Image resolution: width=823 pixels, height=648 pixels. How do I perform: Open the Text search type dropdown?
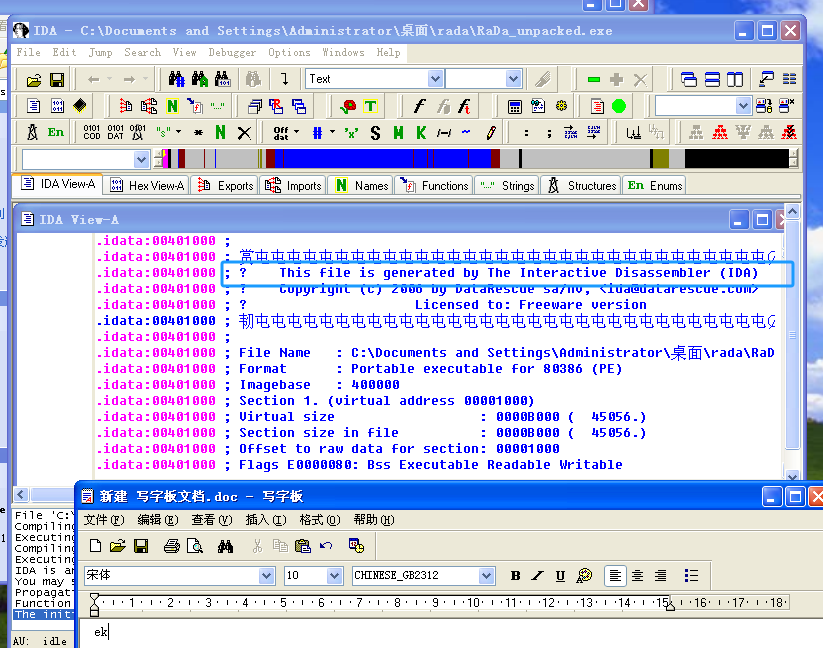pos(435,79)
